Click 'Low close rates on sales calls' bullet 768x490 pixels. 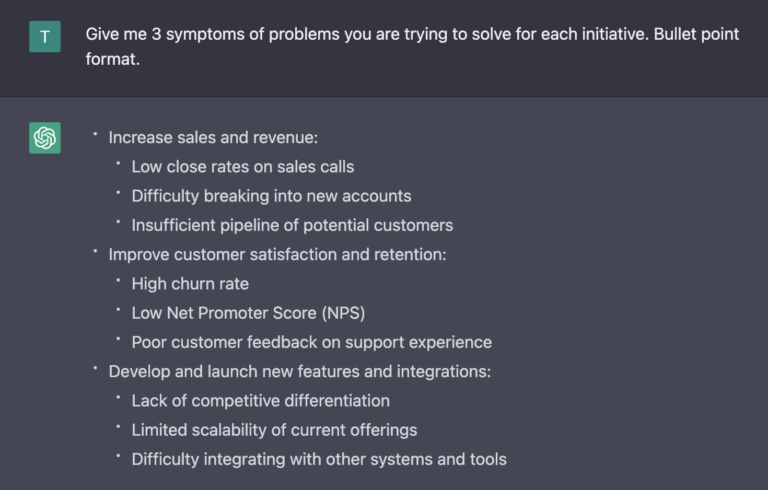(242, 167)
